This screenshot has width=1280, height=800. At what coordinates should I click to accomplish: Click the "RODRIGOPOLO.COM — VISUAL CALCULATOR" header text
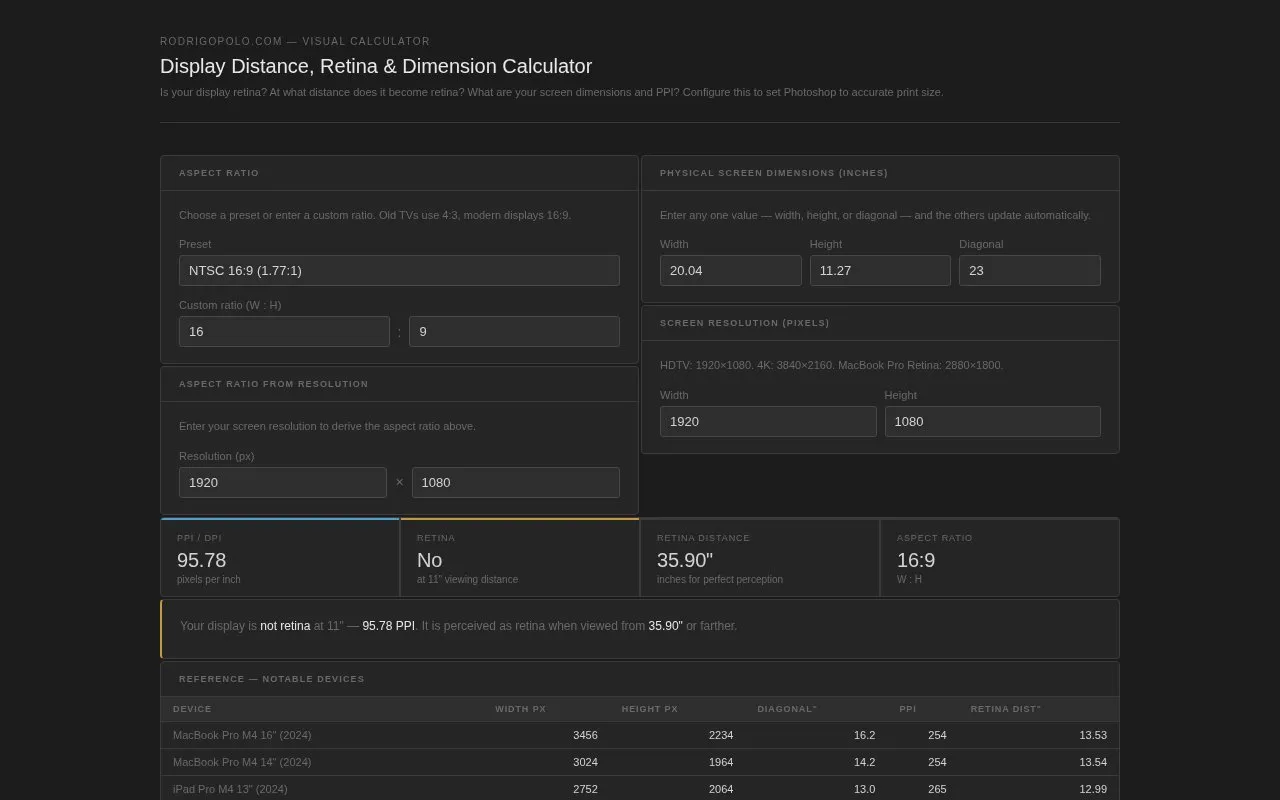tap(295, 42)
